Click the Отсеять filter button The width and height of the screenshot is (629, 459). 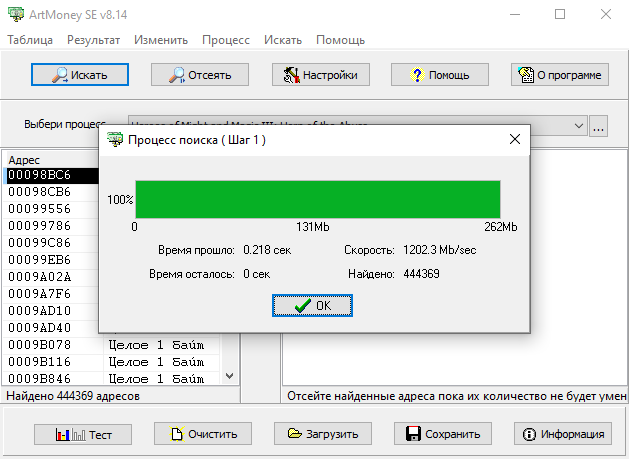[x=200, y=75]
